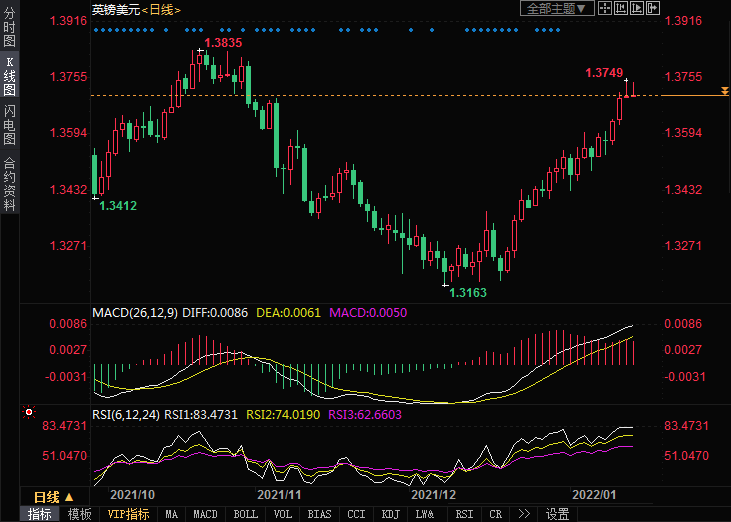
Task: Apply the KDJ indicator
Action: pyautogui.click(x=388, y=514)
